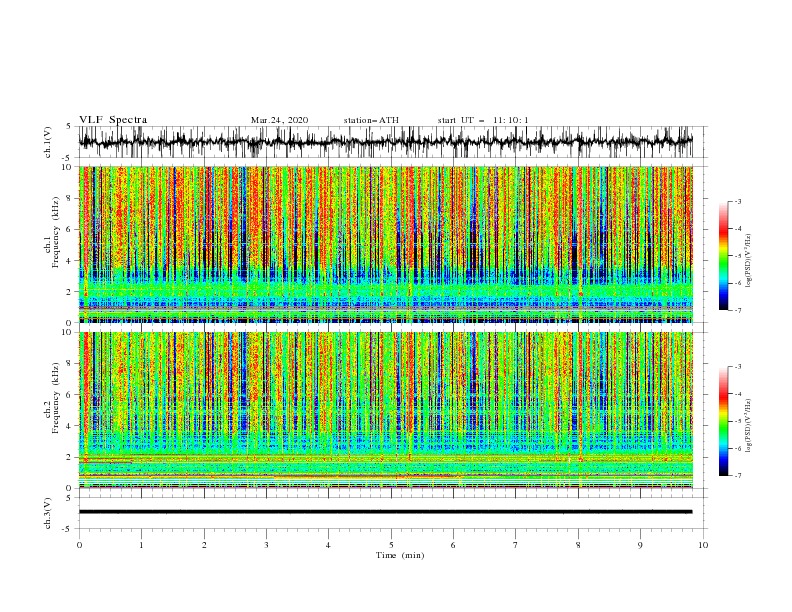Click the ch.1 voltage waveform trace
The height and width of the screenshot is (612, 792).
pyautogui.click(x=385, y=142)
